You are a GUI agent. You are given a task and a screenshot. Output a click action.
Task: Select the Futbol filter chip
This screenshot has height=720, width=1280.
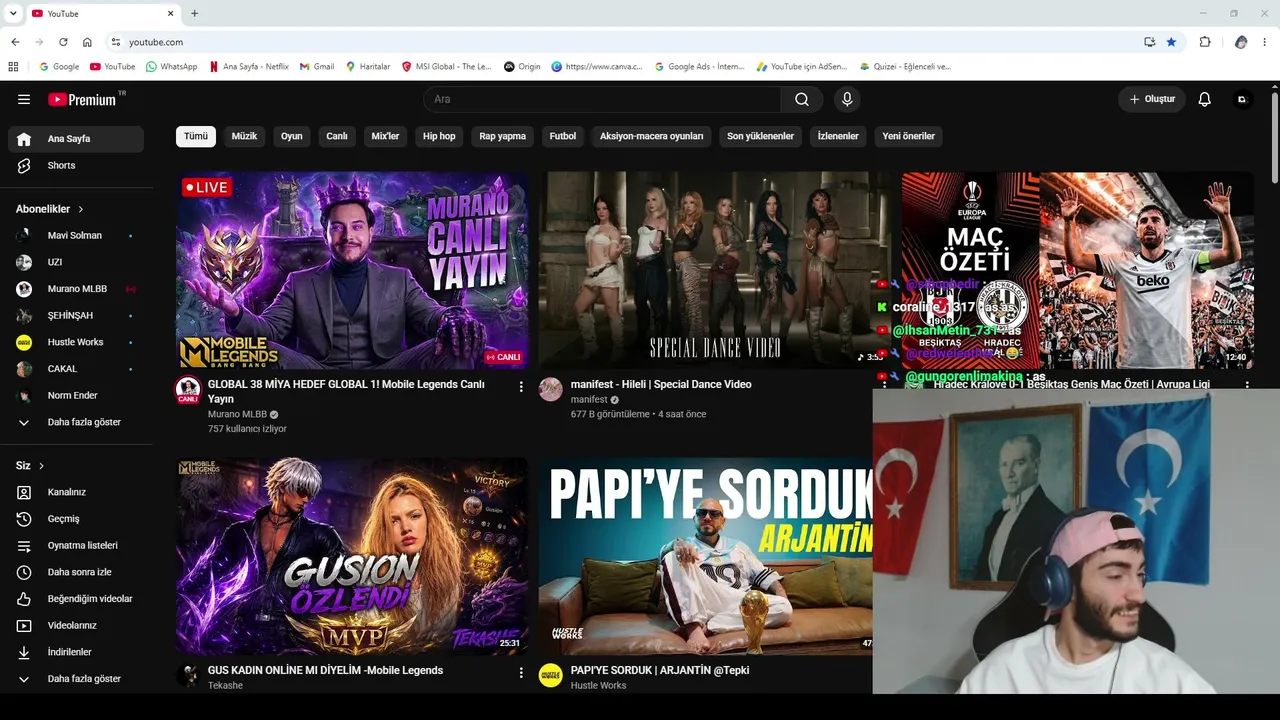tap(563, 136)
